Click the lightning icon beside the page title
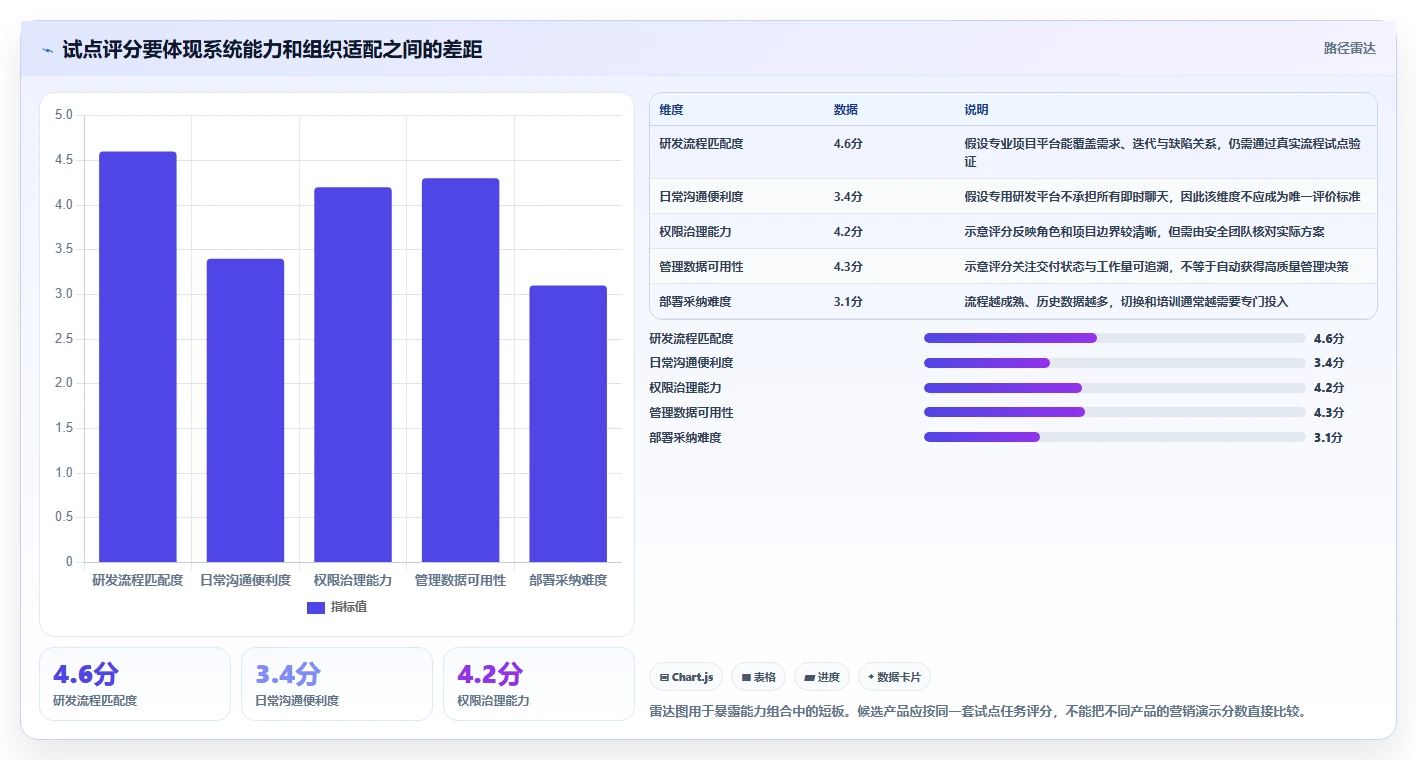This screenshot has width=1417, height=760. tap(47, 50)
